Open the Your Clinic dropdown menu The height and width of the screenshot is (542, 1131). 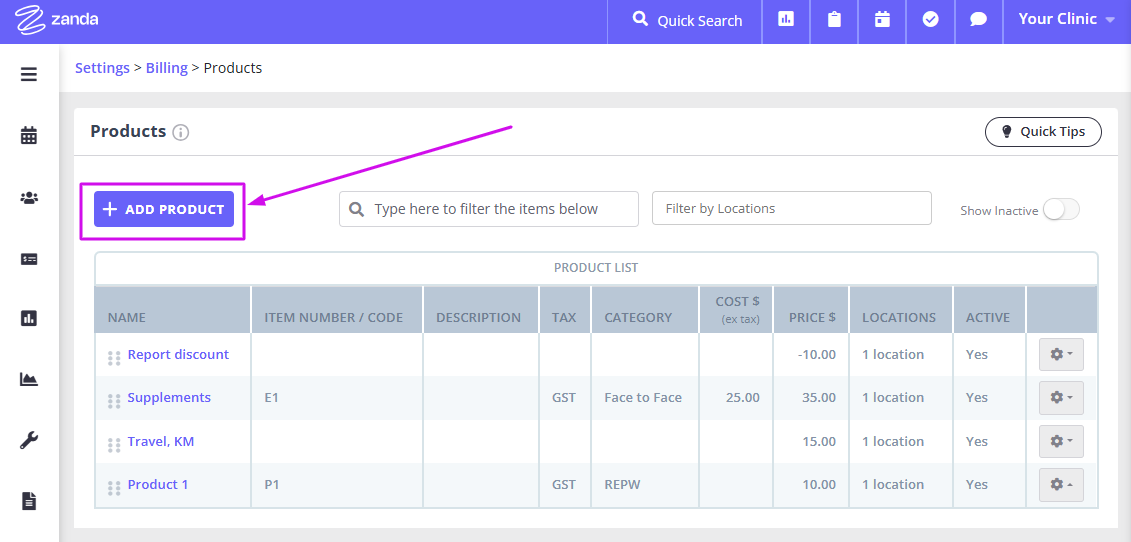pyautogui.click(x=1066, y=19)
